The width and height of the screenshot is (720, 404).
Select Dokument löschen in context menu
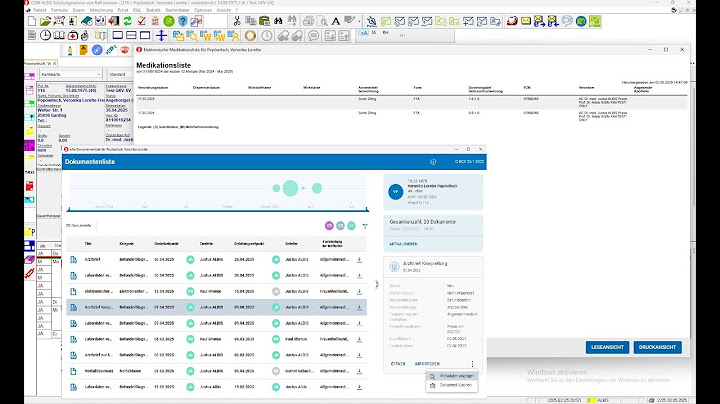pyautogui.click(x=452, y=385)
